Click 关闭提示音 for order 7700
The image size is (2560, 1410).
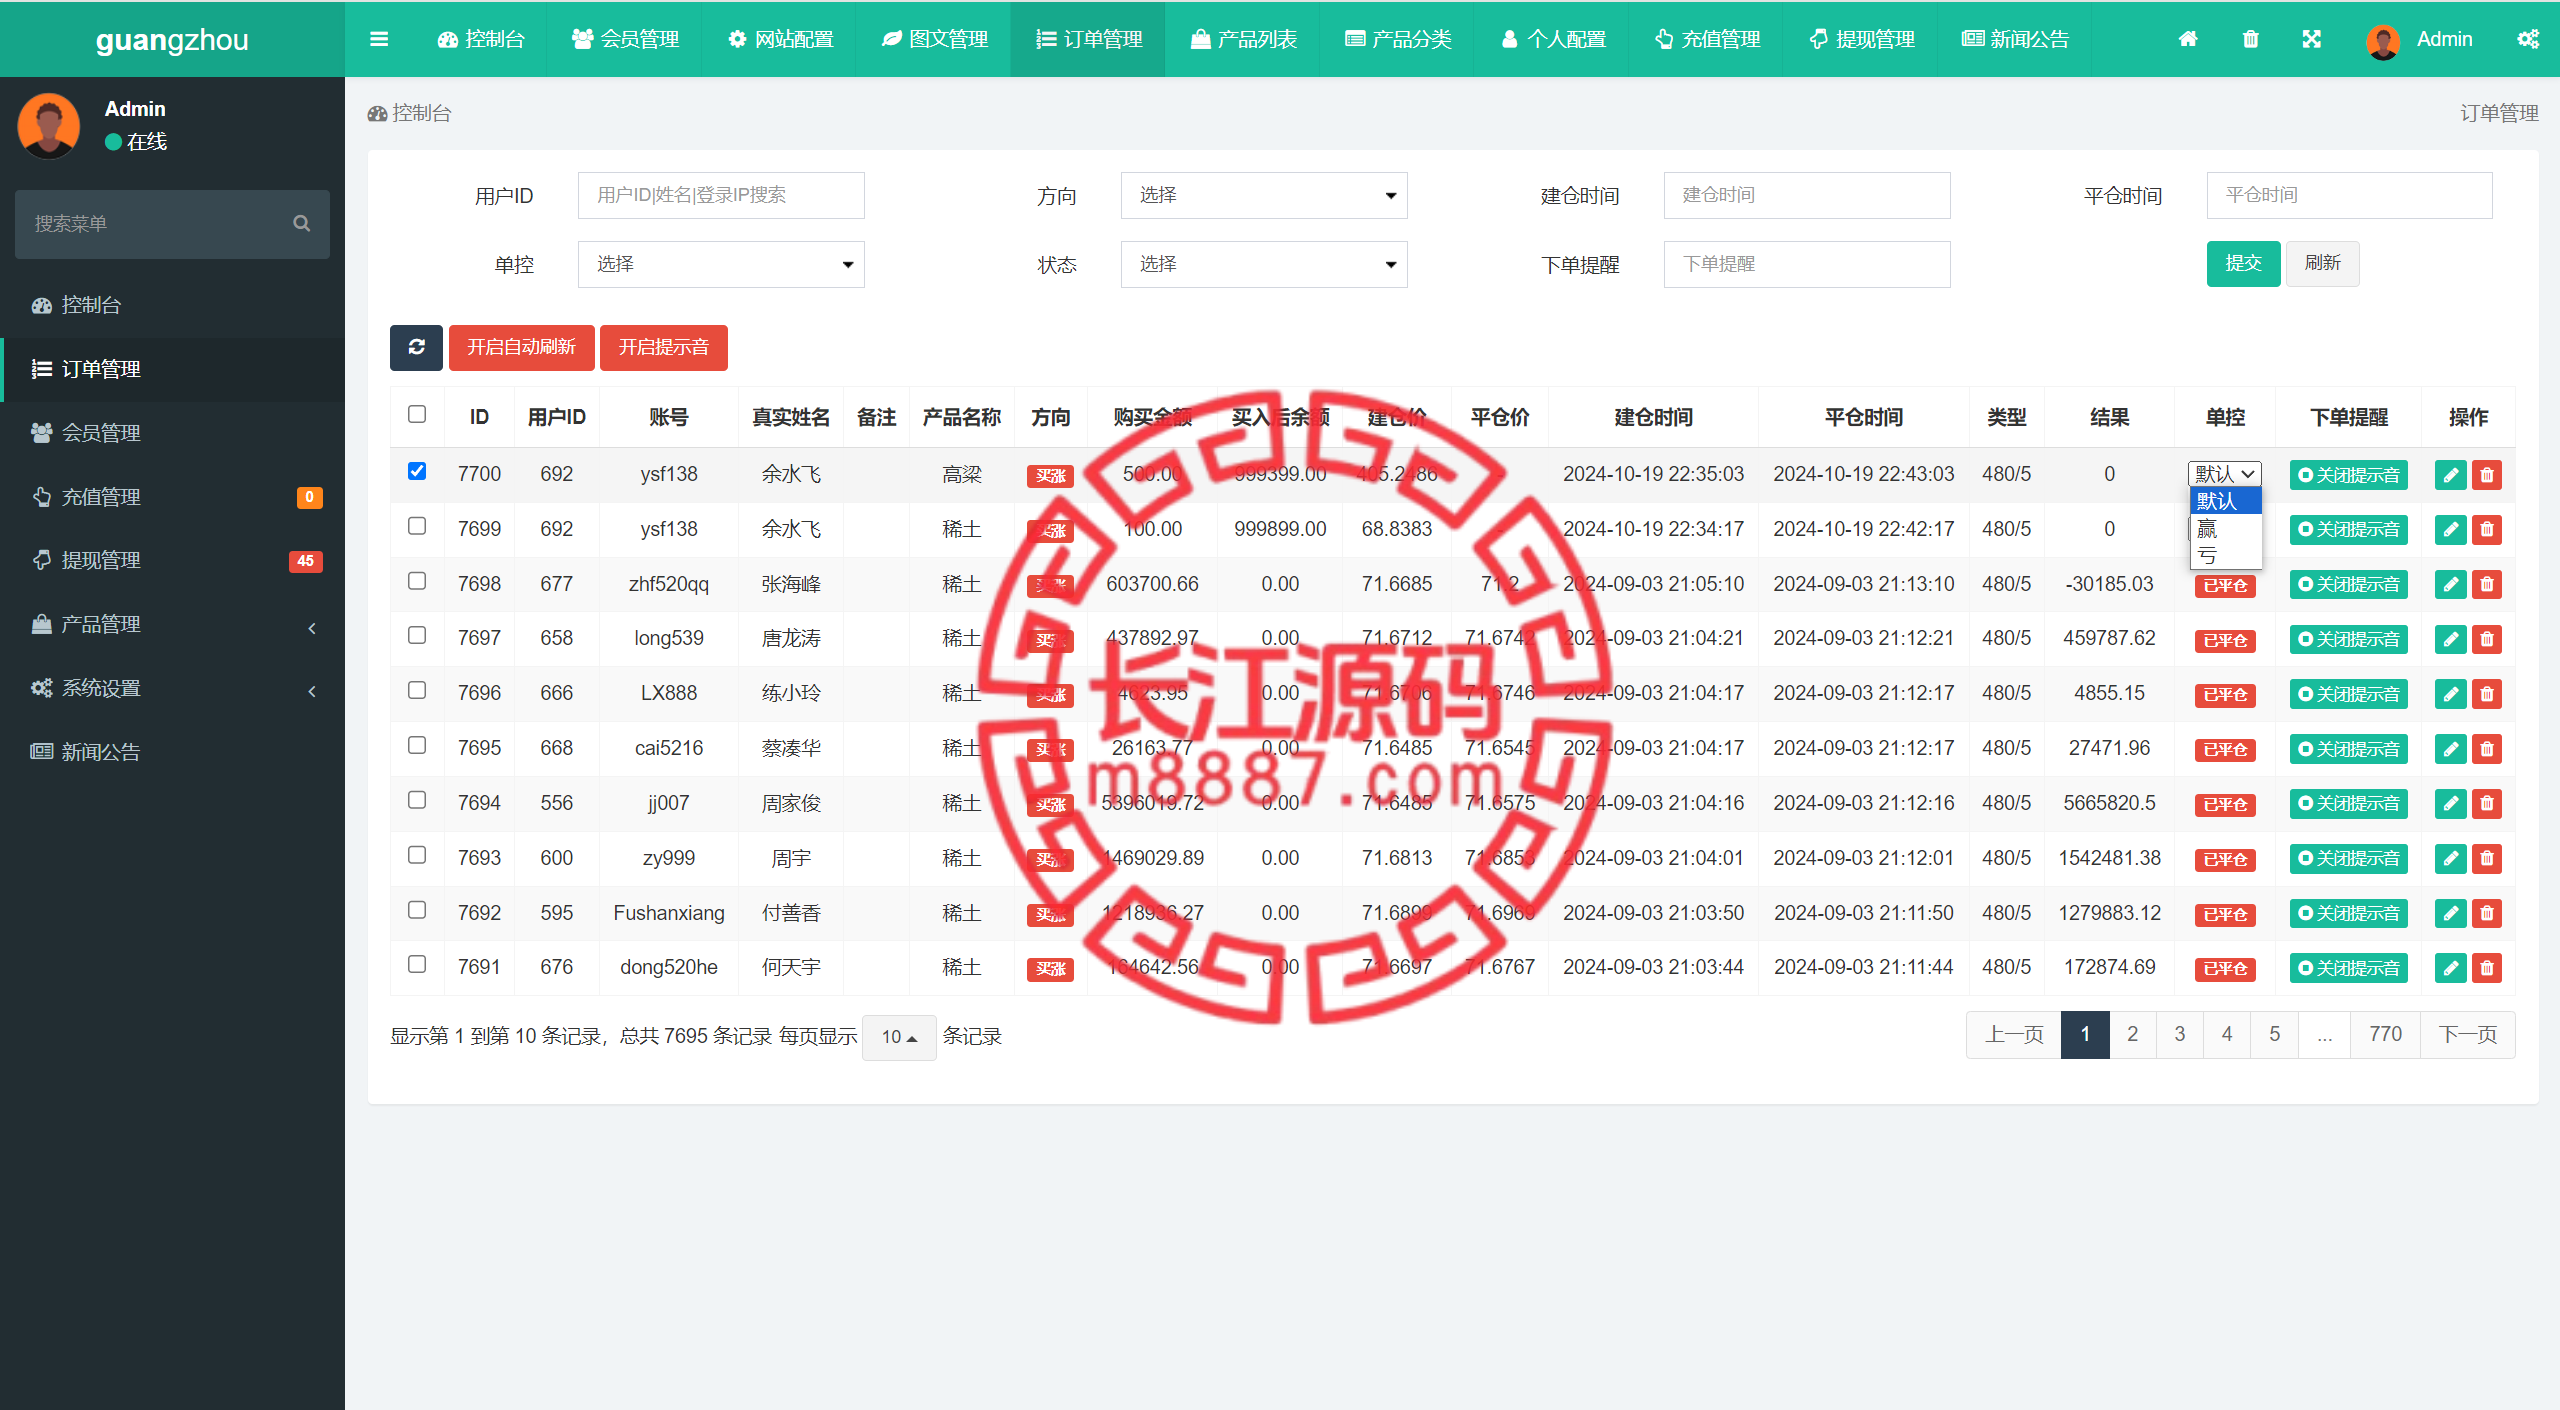[x=2348, y=475]
